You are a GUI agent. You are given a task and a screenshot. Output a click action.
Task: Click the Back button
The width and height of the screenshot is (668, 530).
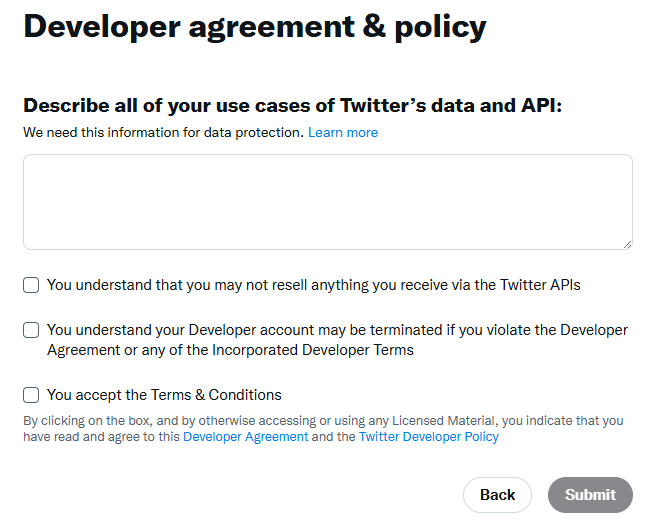[497, 495]
